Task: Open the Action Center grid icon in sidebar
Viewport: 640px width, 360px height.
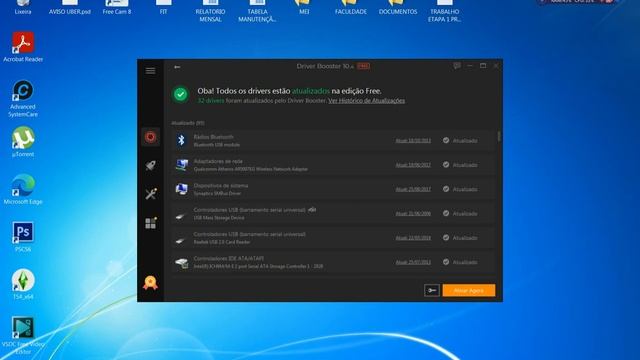Action: pos(151,223)
